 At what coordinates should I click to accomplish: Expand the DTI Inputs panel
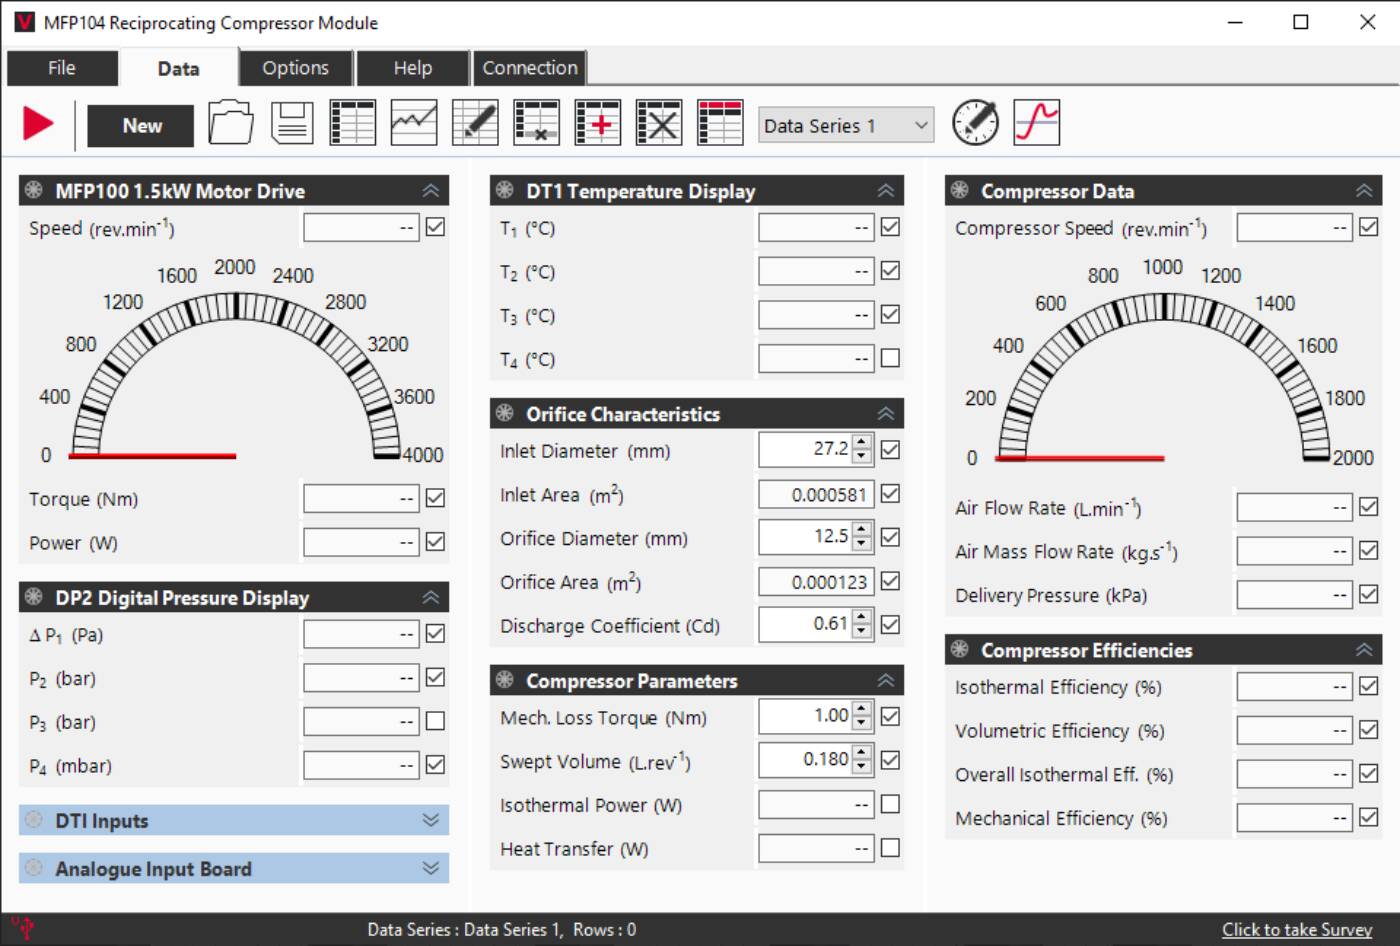click(x=431, y=820)
